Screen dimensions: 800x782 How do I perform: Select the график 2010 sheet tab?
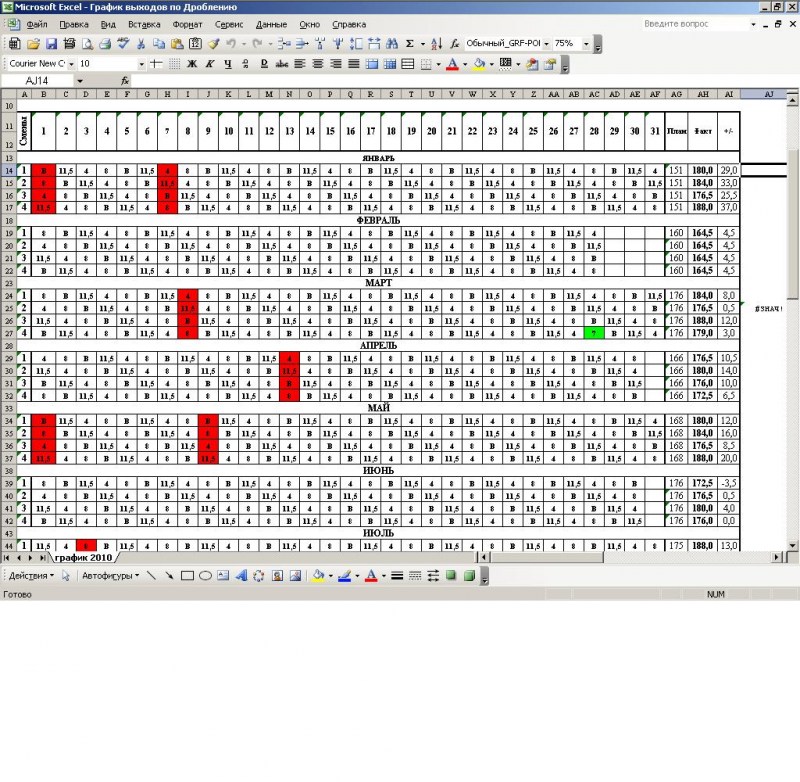[83, 558]
